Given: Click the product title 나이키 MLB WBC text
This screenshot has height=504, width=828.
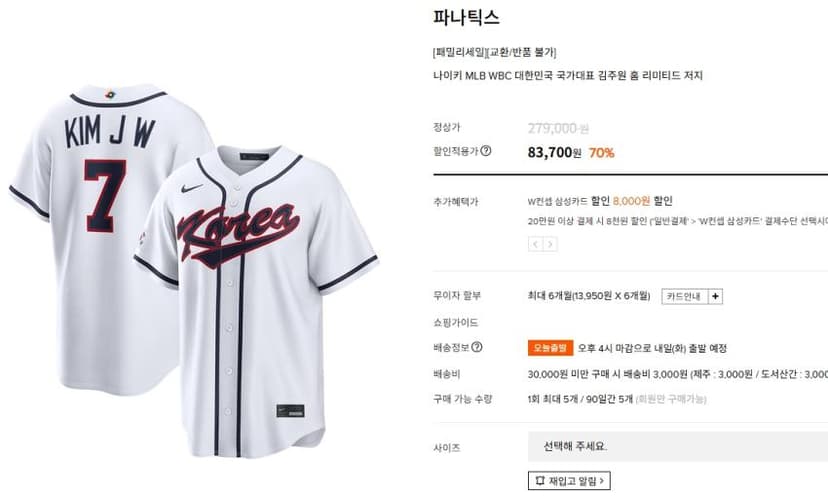Looking at the screenshot, I should tap(568, 76).
